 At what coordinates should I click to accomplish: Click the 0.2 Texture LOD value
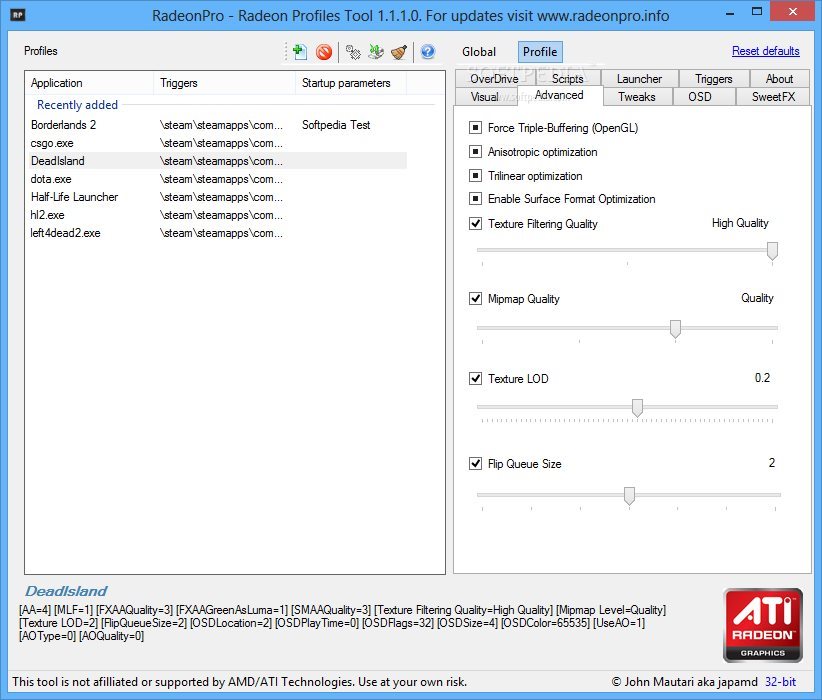coord(762,378)
